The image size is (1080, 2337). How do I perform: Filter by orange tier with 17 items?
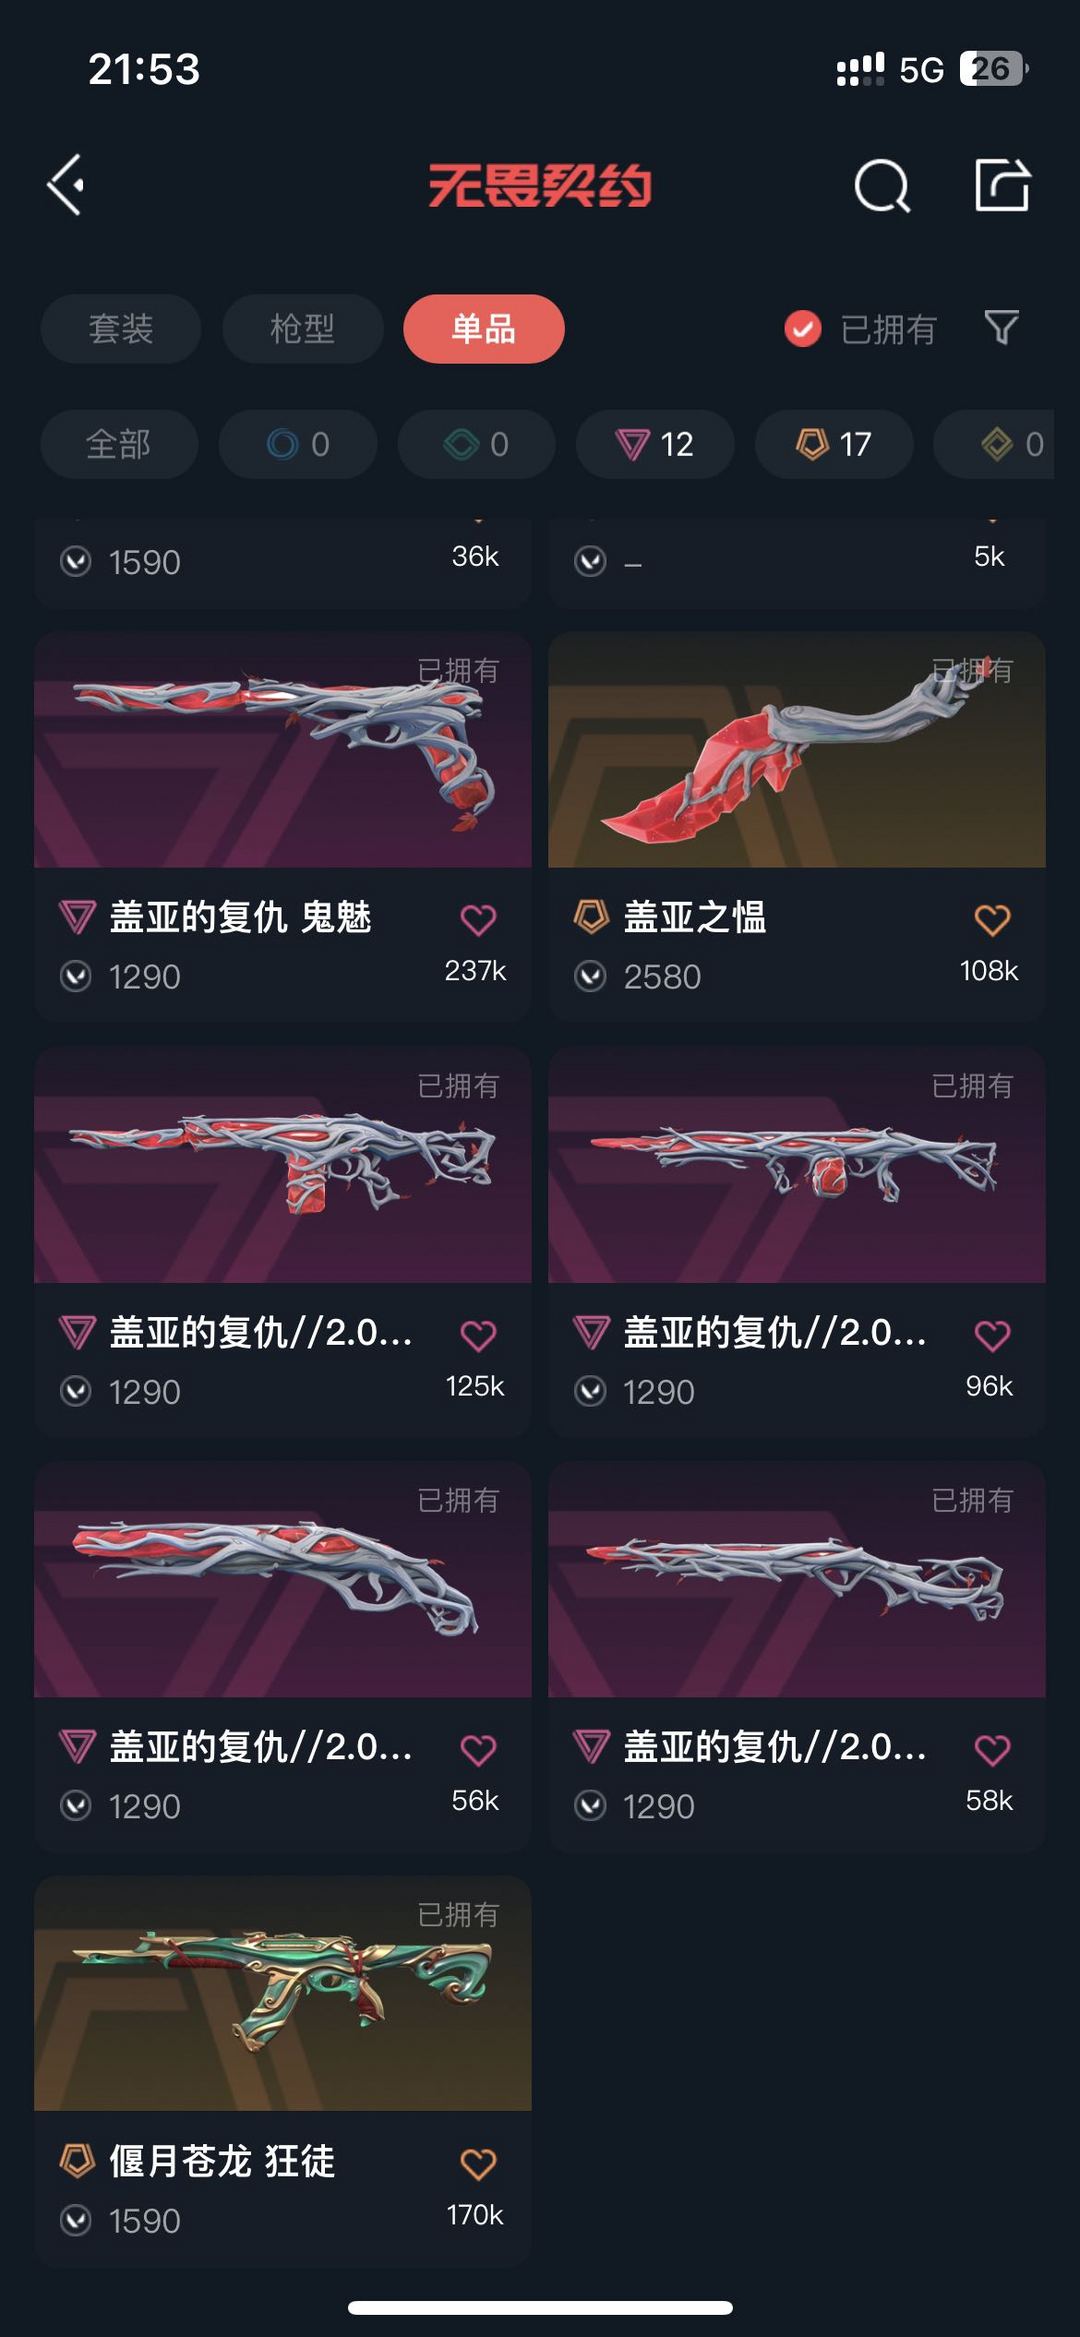[834, 444]
